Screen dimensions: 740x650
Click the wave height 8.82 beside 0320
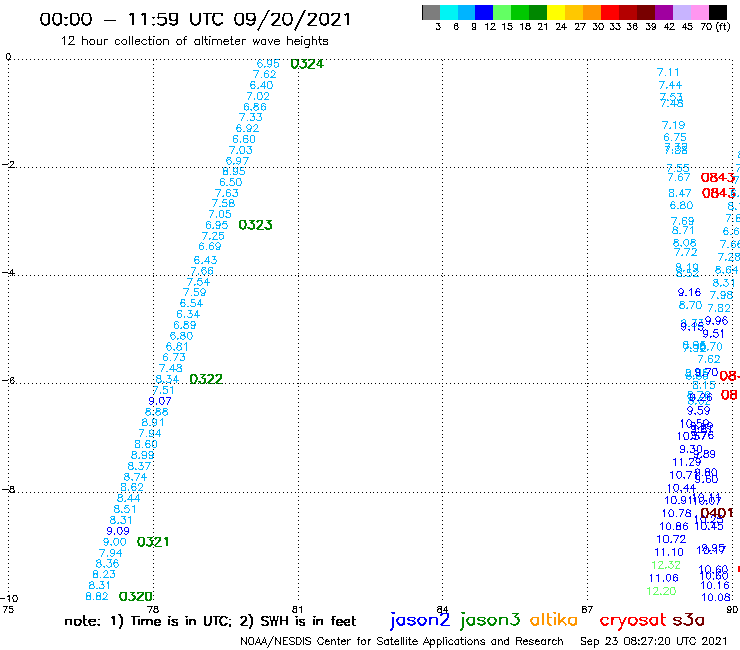[x=97, y=596]
